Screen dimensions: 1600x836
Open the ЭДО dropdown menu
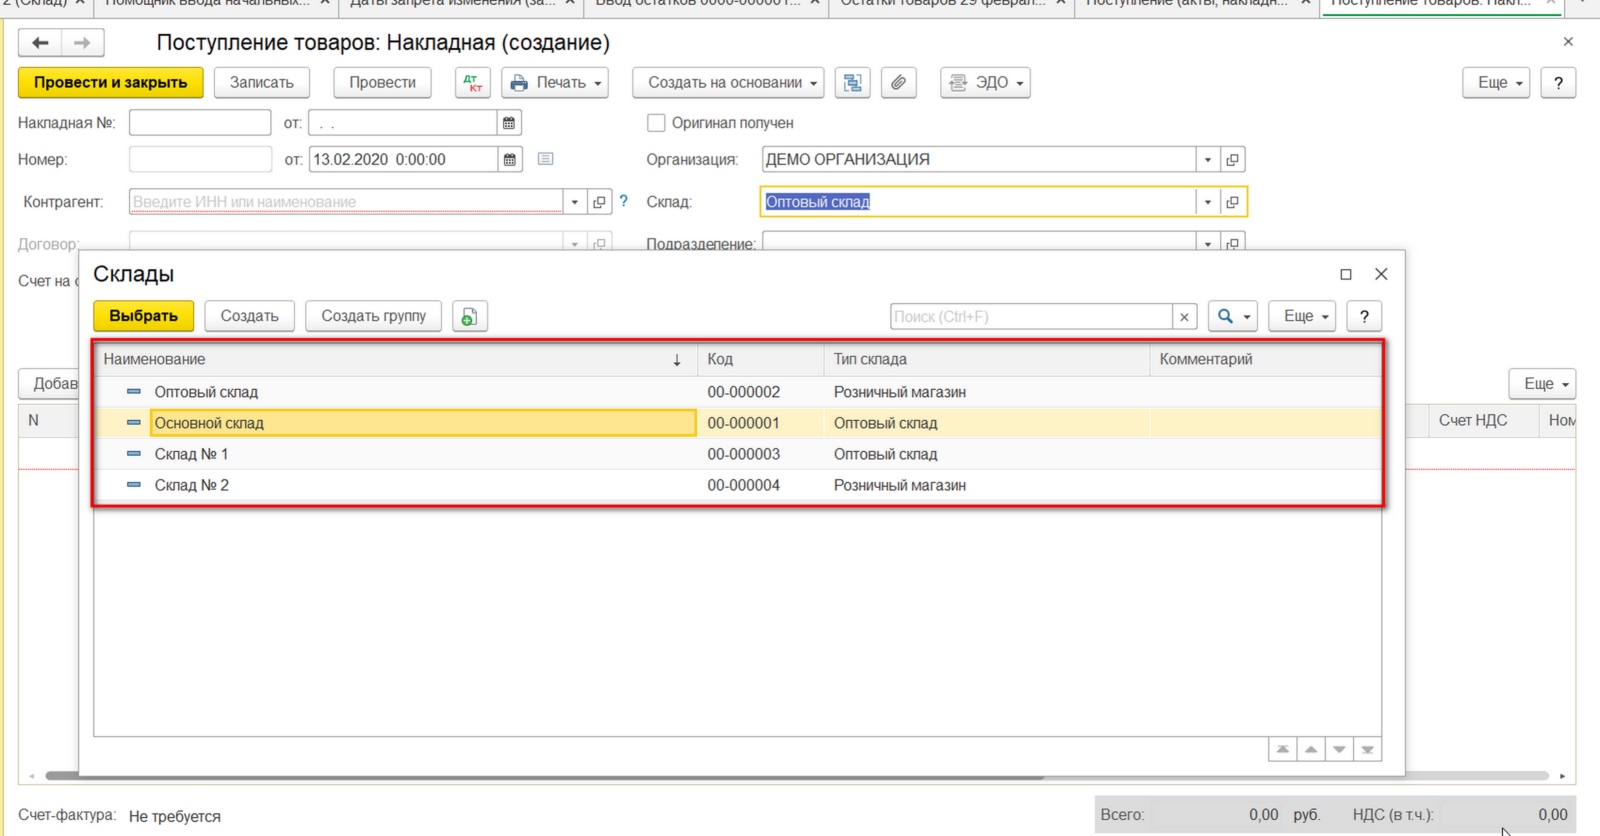pos(985,83)
